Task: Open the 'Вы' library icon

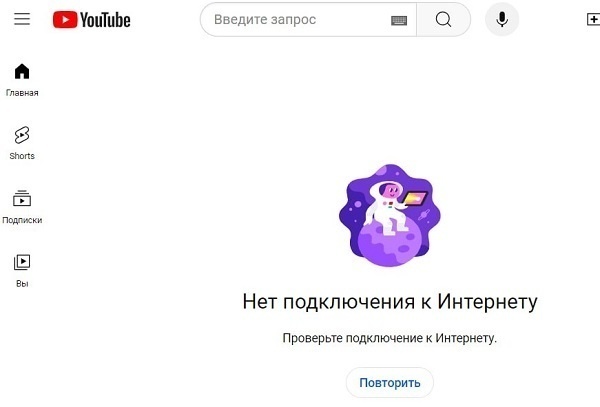Action: click(x=22, y=262)
